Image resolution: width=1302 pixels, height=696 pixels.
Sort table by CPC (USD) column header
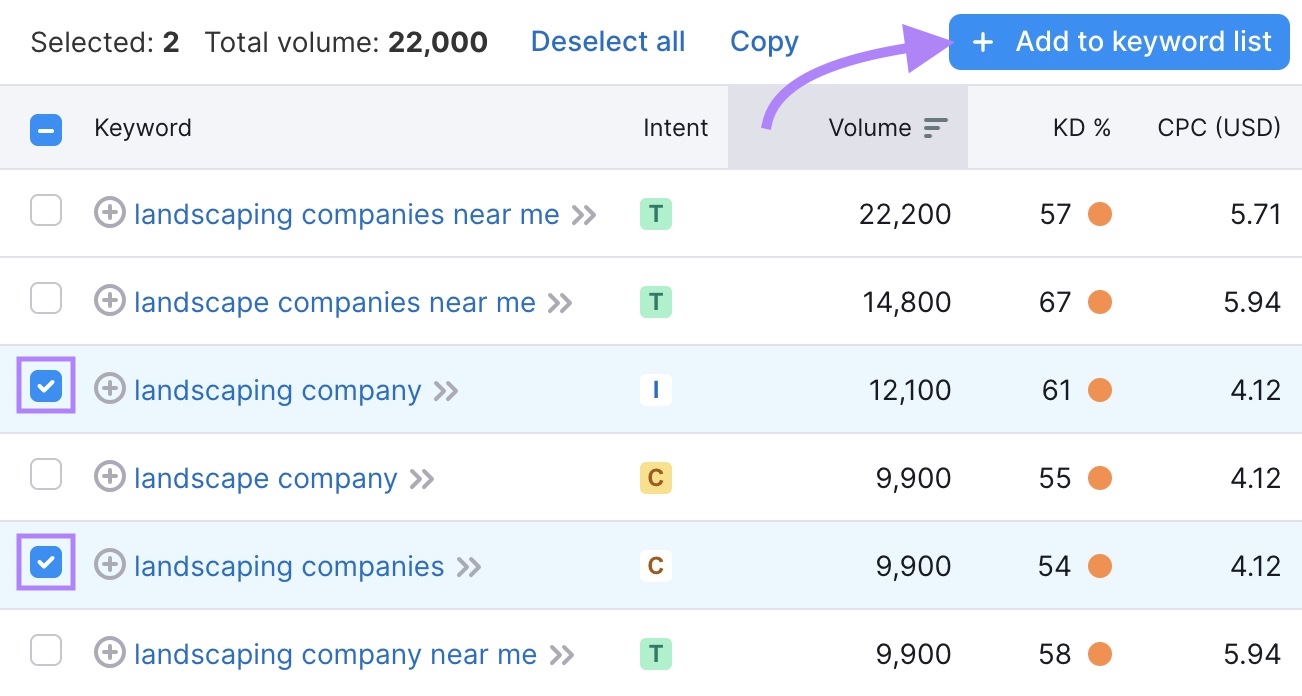pos(1218,128)
